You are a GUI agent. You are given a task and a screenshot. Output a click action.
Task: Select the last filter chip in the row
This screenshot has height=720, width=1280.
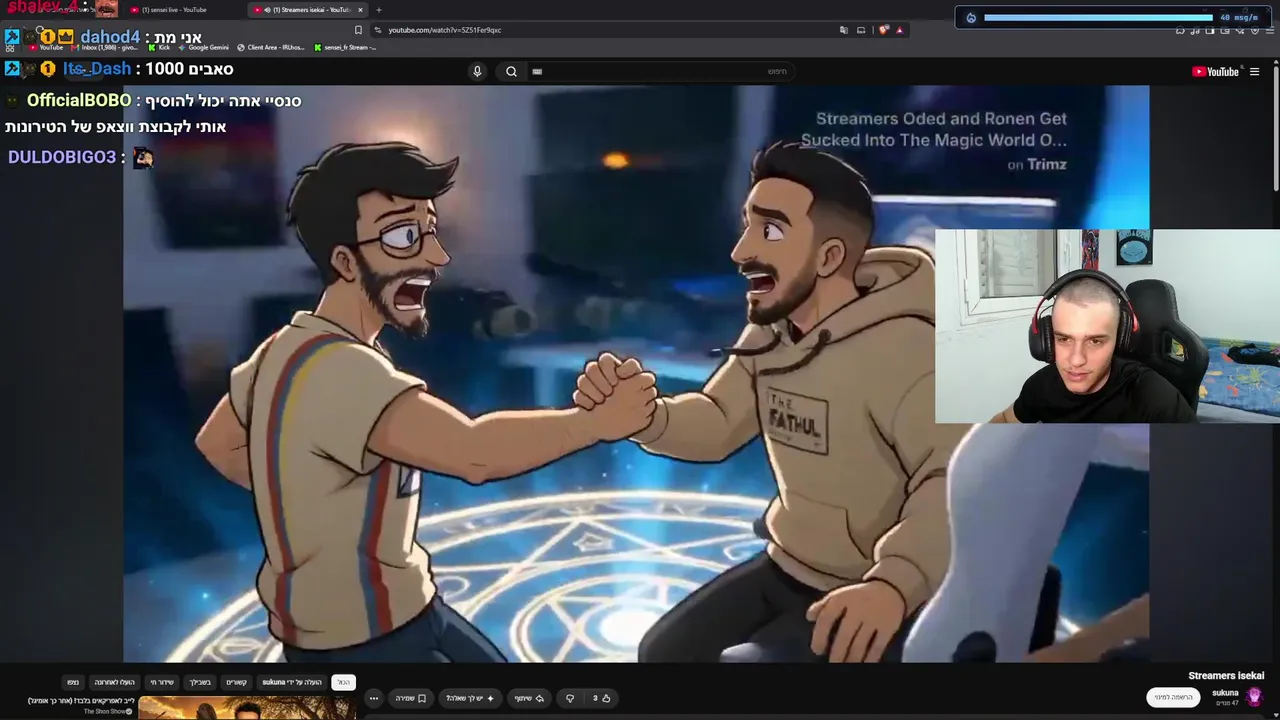(x=73, y=682)
